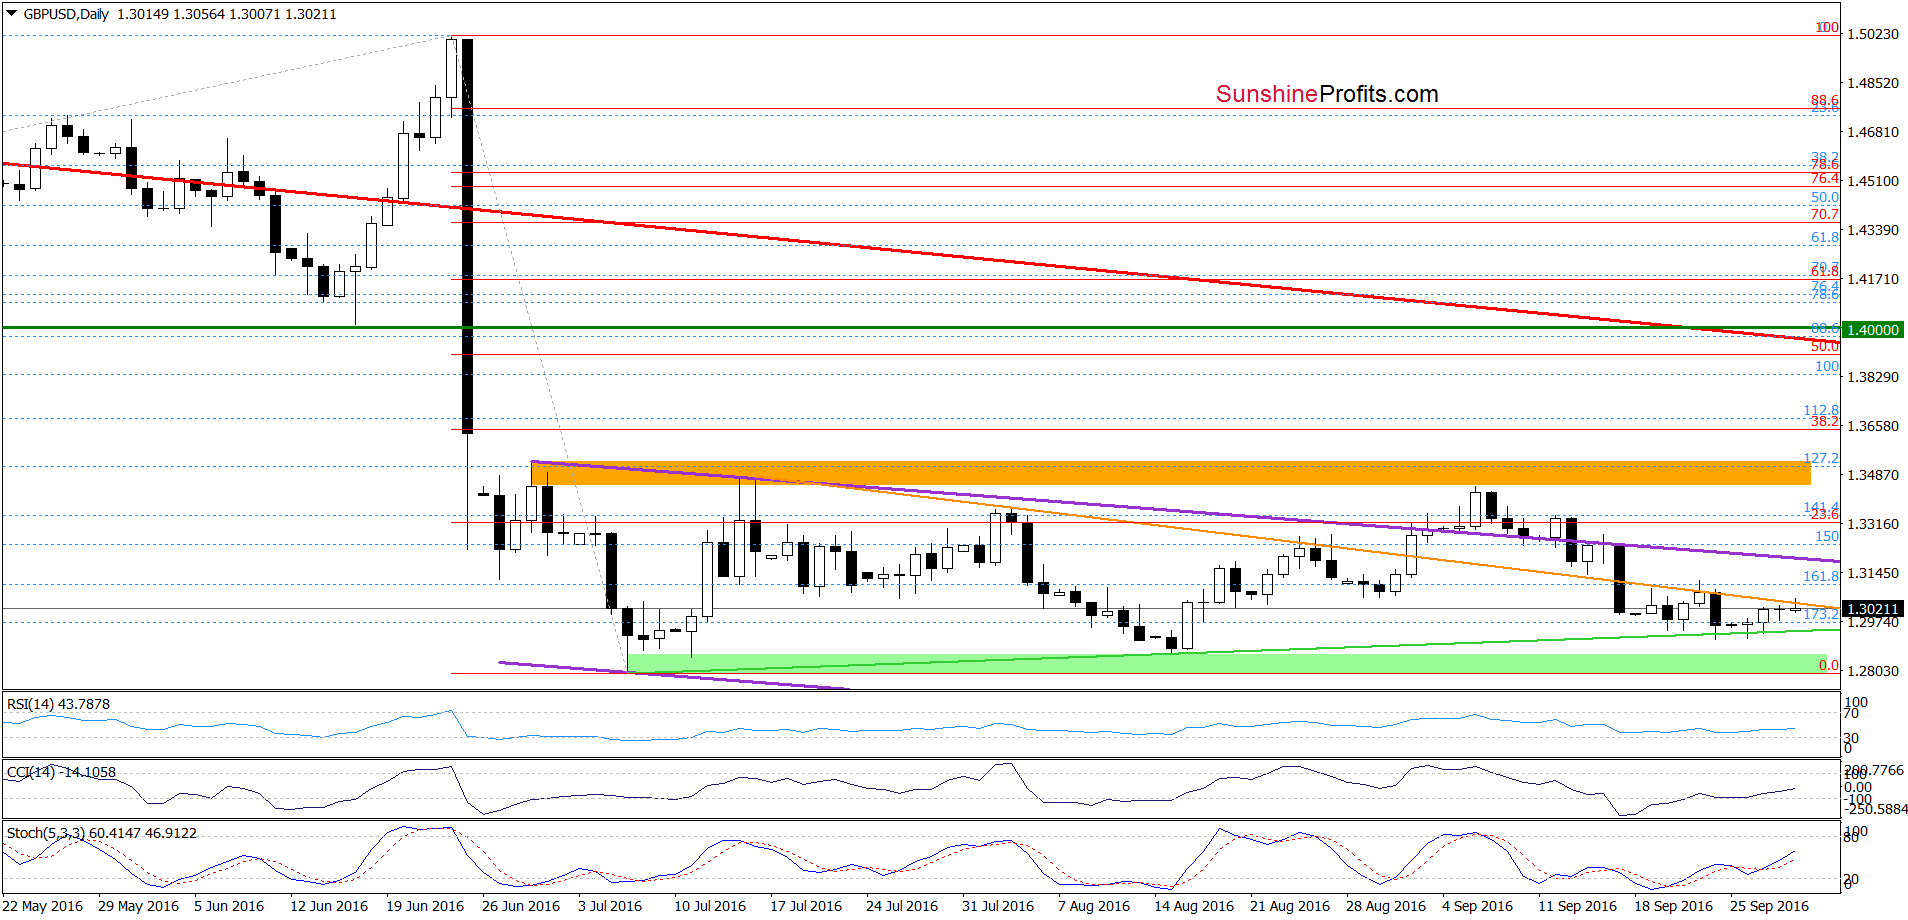Click the 127.2 Fibonacci level label

click(1821, 459)
